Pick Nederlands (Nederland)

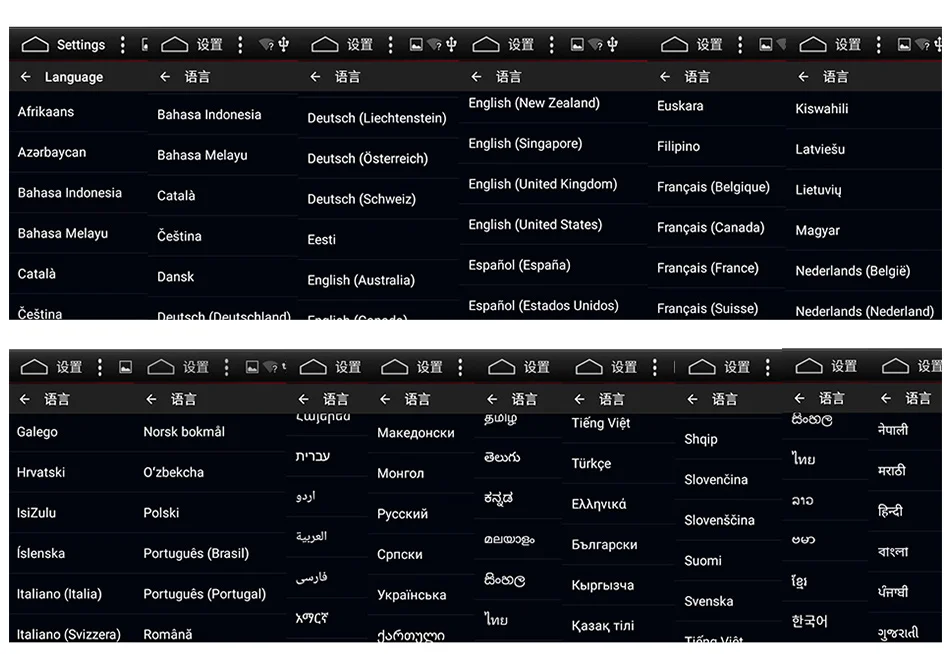click(x=865, y=312)
